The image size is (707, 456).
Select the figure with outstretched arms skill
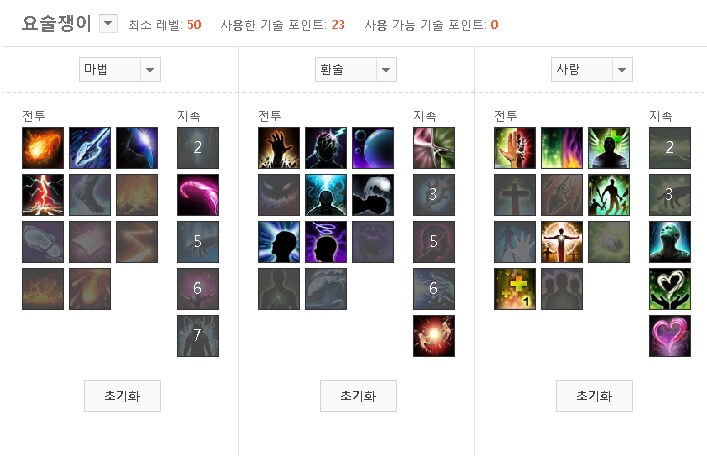[562, 242]
